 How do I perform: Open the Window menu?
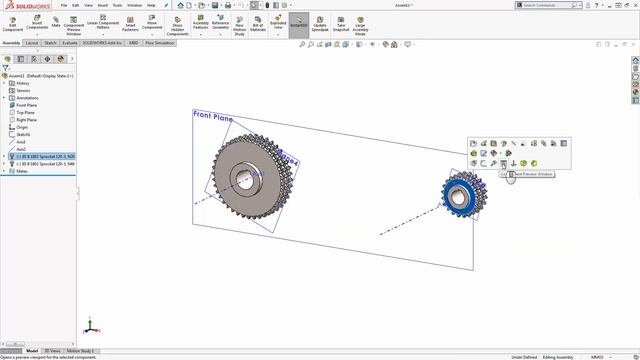pos(134,5)
